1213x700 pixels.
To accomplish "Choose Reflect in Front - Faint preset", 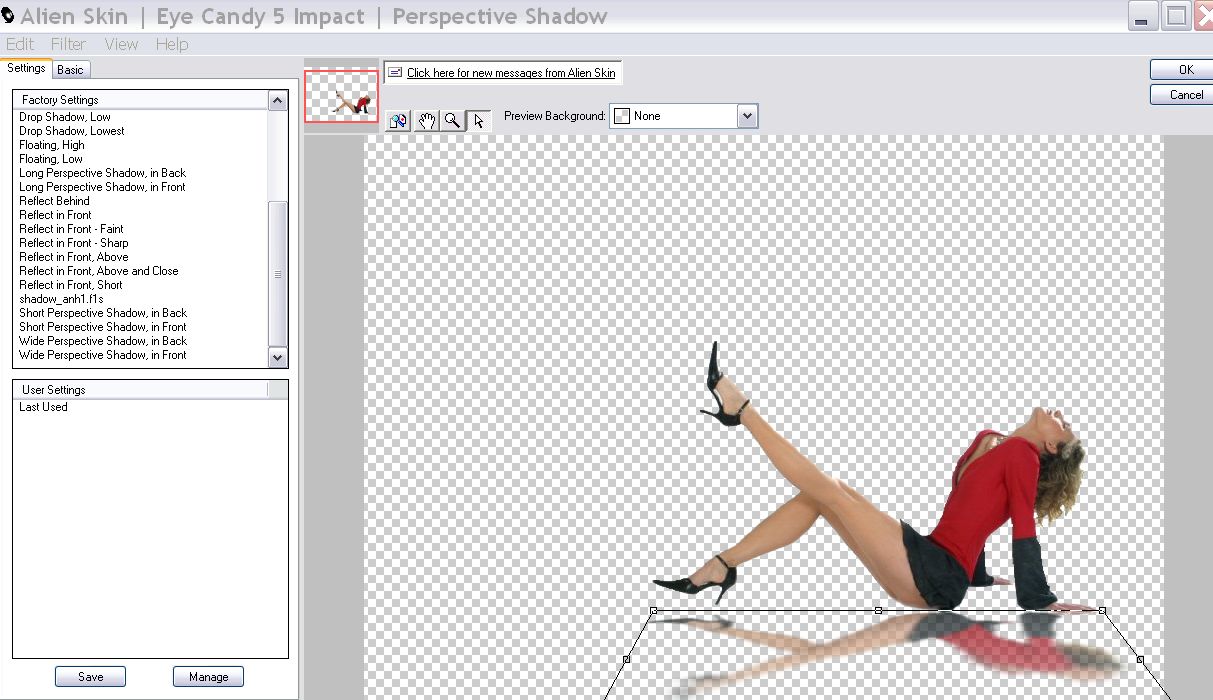I will (x=71, y=229).
